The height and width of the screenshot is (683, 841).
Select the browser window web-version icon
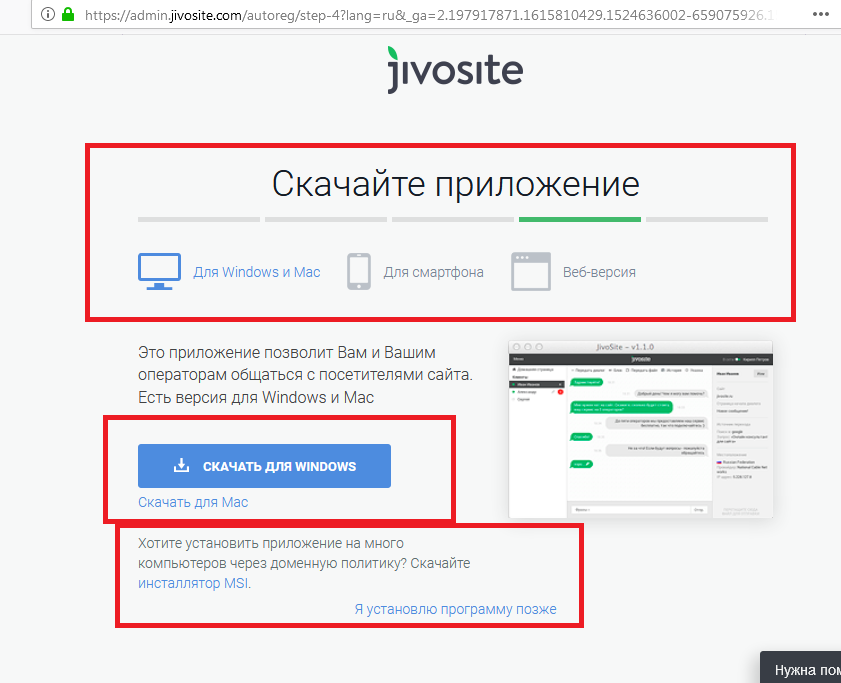tap(530, 271)
